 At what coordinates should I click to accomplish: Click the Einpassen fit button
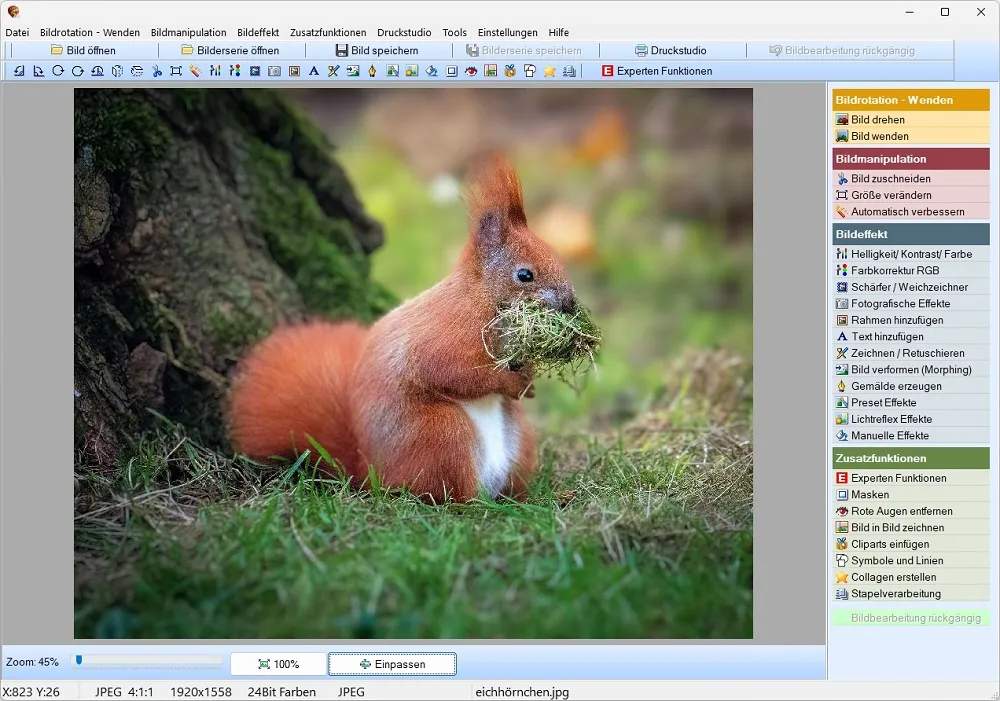pyautogui.click(x=392, y=664)
